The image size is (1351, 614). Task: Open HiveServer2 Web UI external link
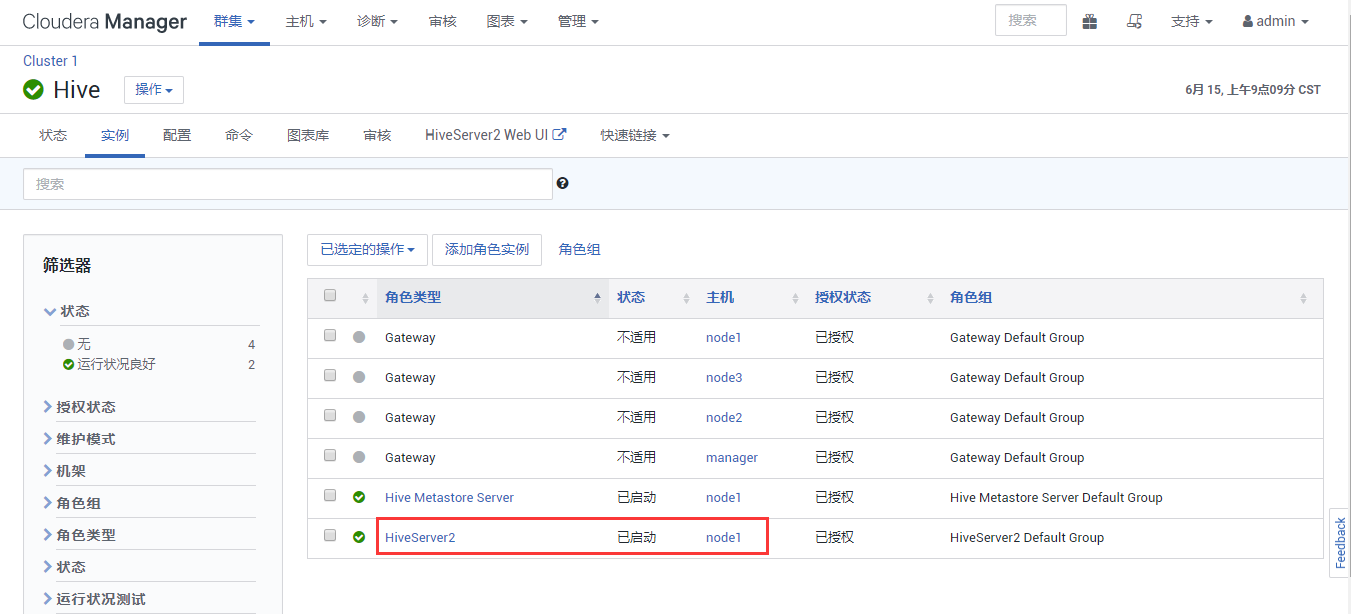click(495, 135)
